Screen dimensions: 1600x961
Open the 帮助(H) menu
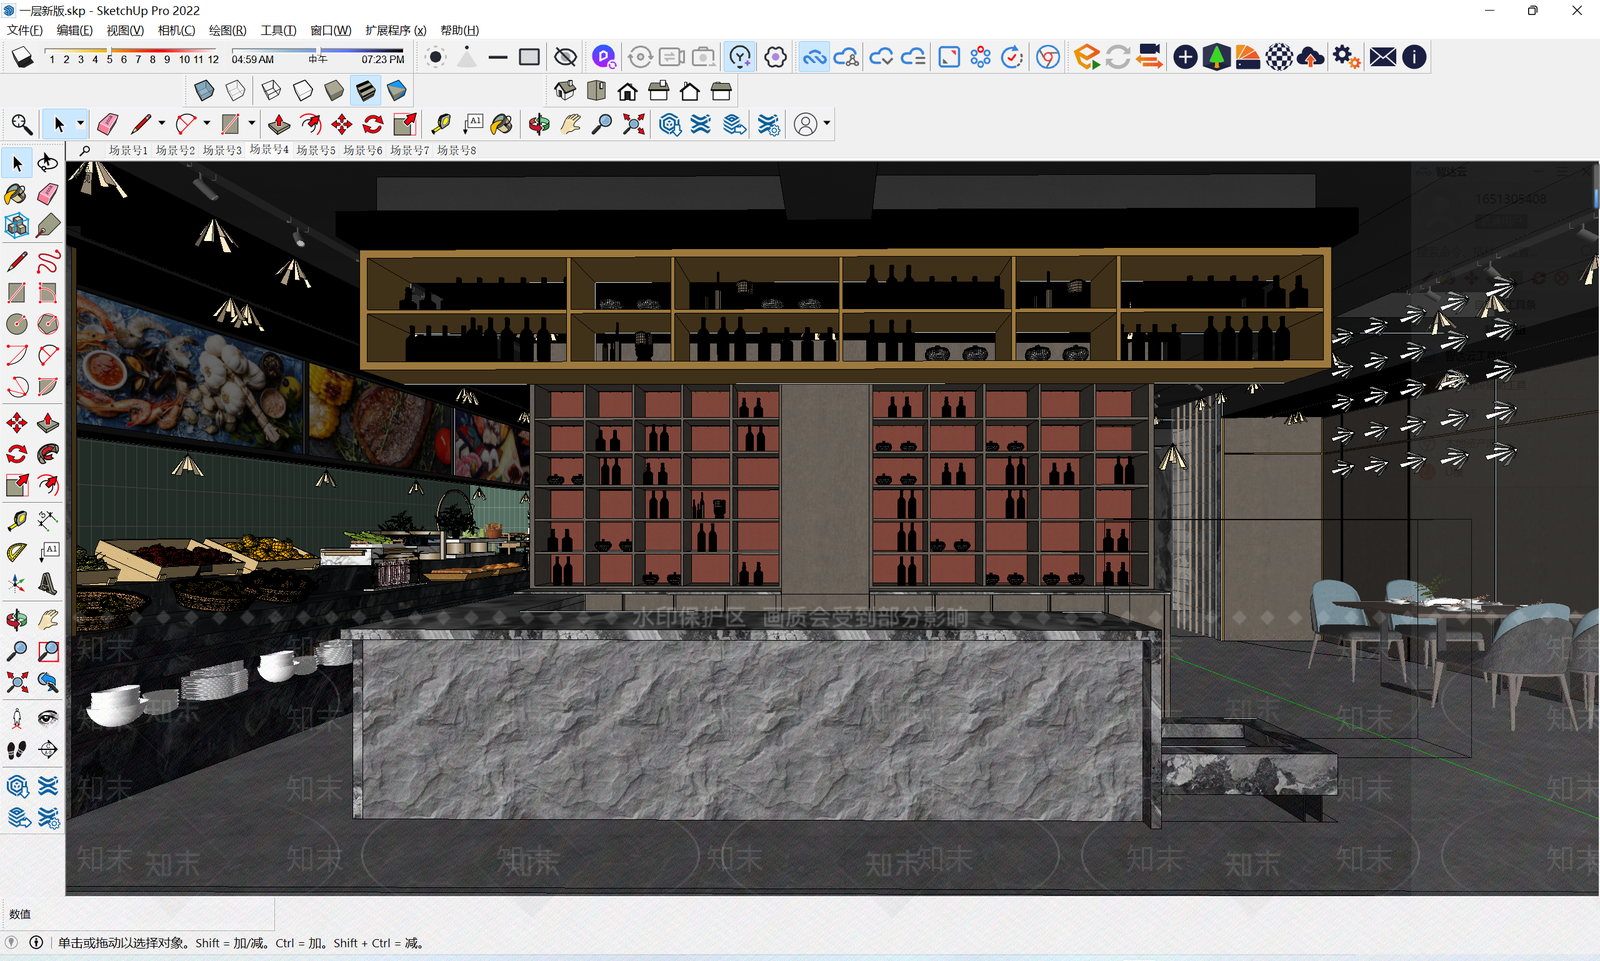click(x=460, y=30)
